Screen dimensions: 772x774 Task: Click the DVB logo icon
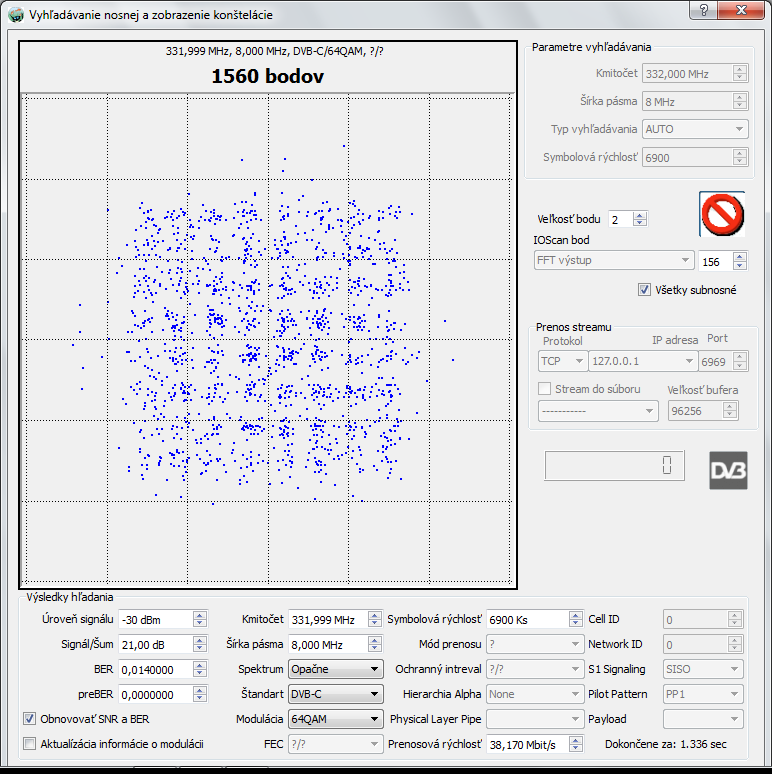click(x=728, y=470)
